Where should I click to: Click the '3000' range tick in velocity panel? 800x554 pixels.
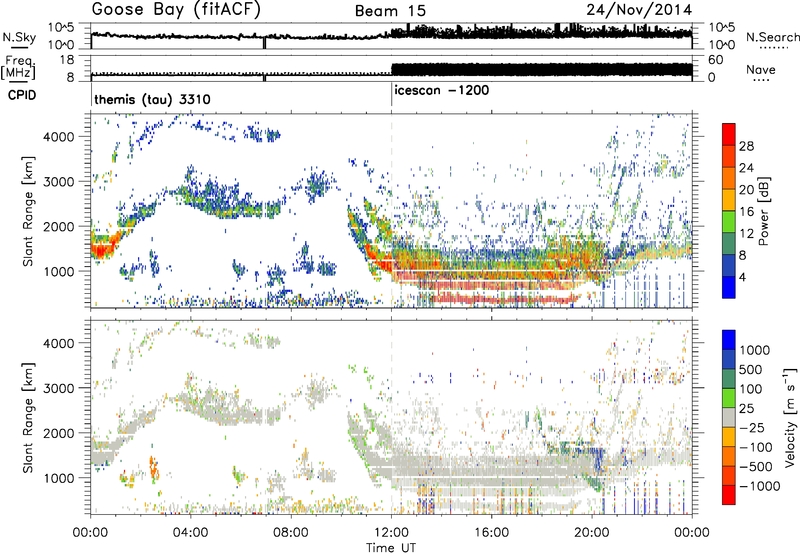click(x=58, y=388)
